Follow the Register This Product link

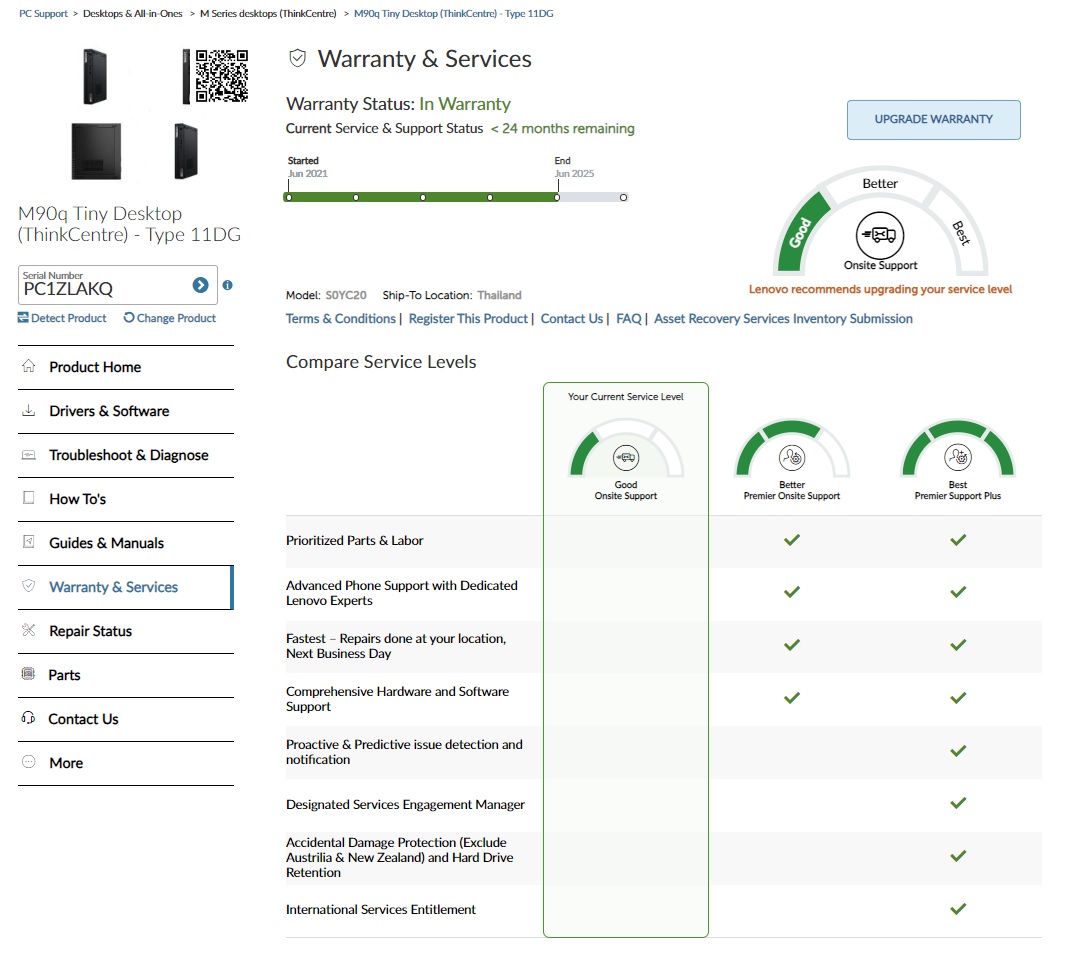468,319
